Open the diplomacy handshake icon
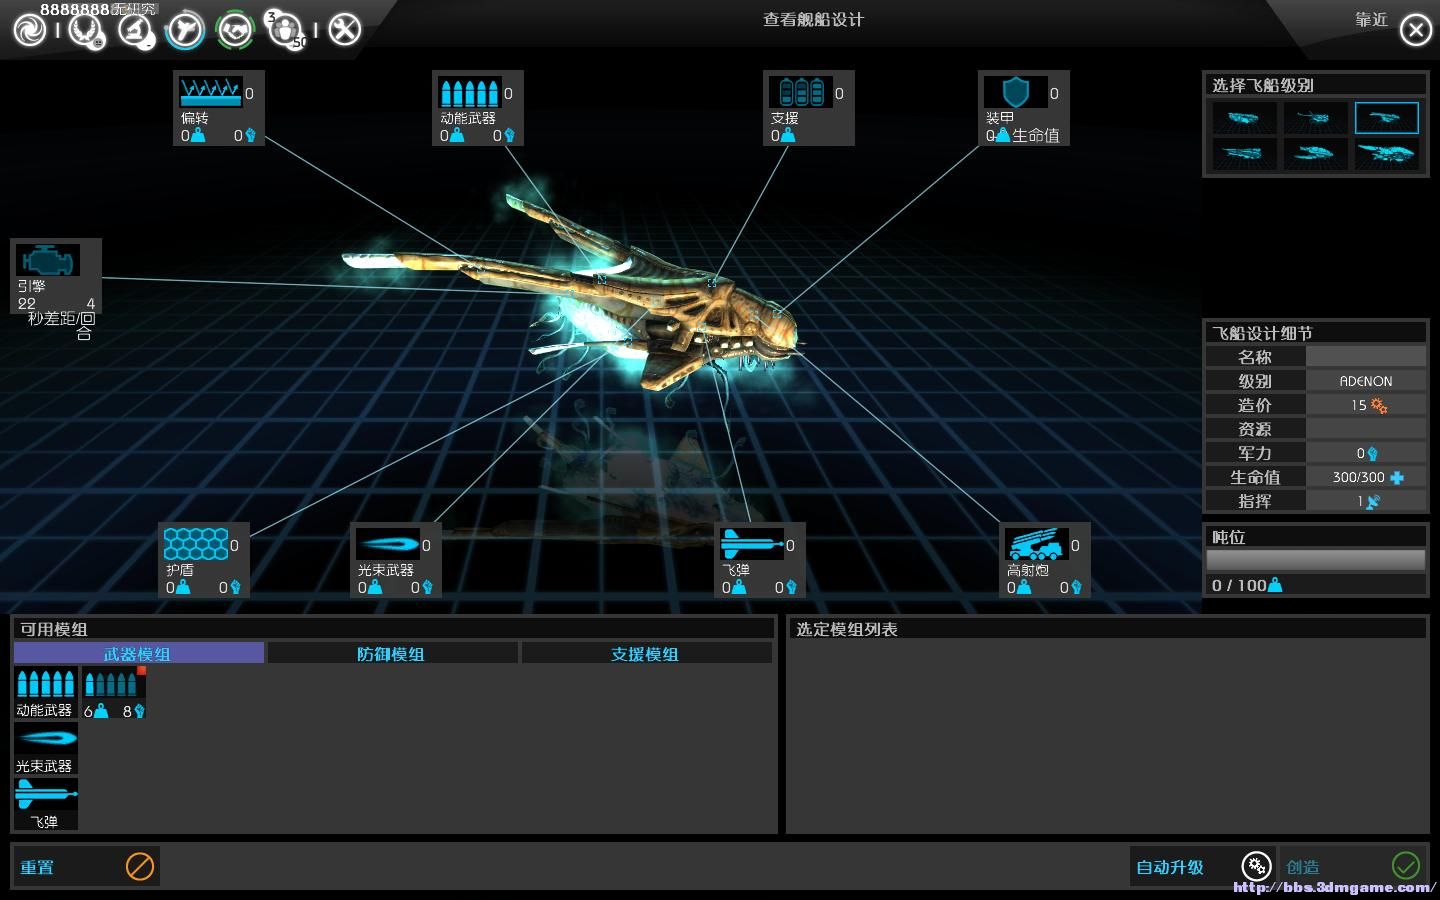 [x=235, y=30]
